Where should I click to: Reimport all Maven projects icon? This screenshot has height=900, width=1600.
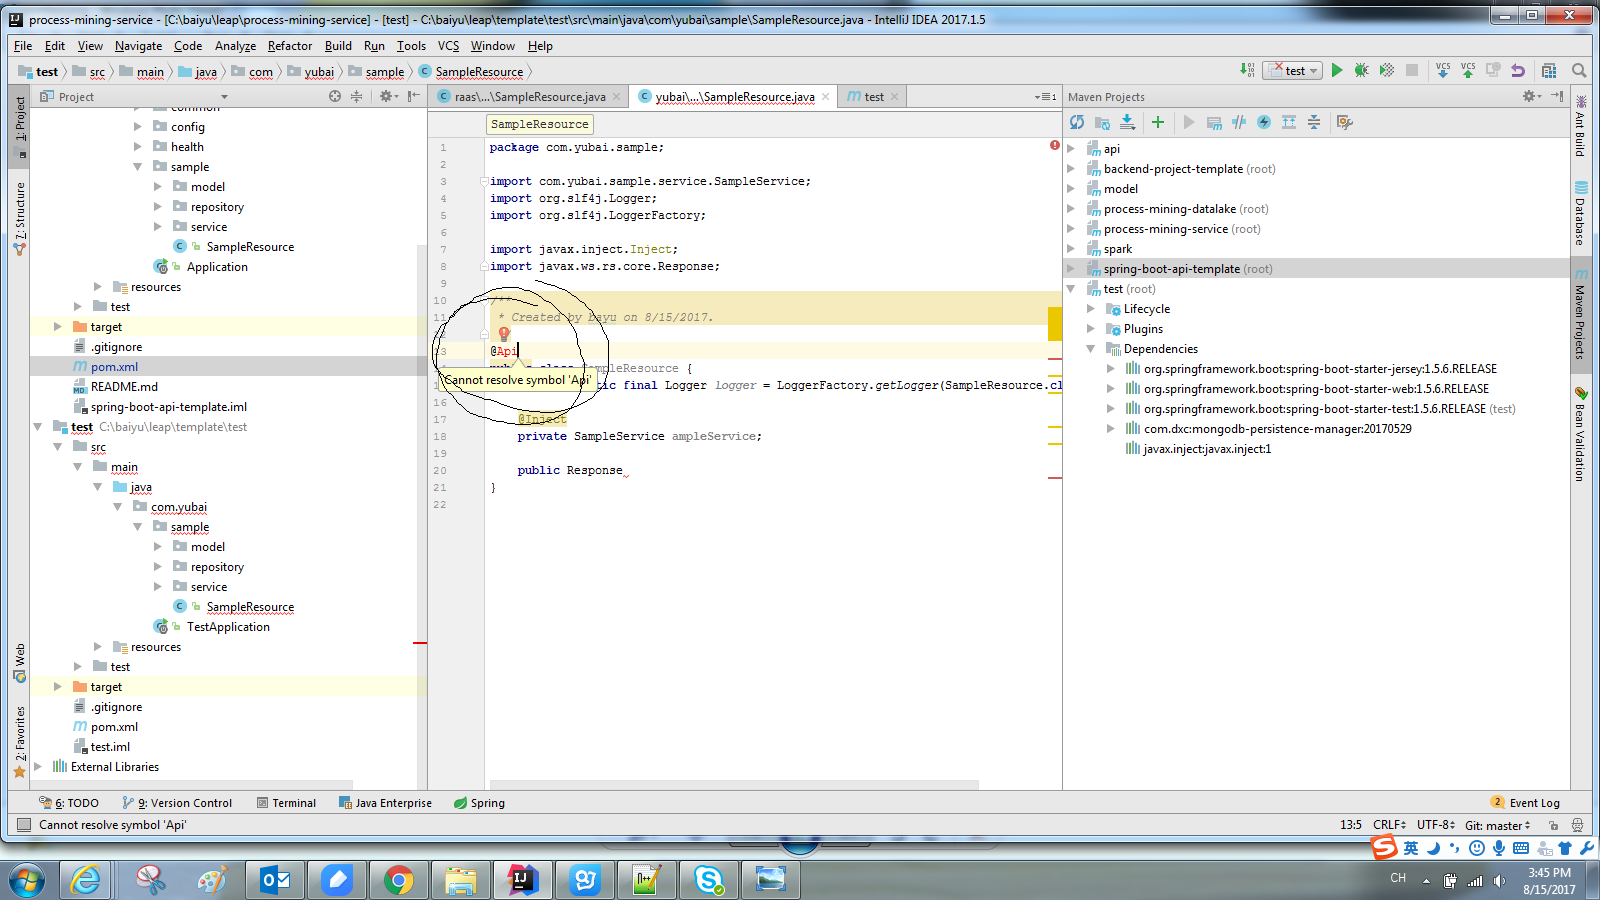tap(1077, 122)
